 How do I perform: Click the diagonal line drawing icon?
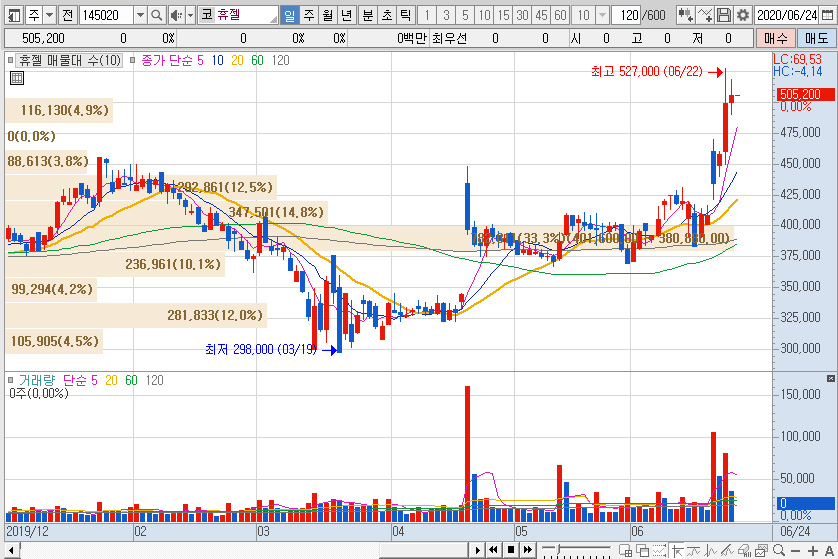pyautogui.click(x=727, y=550)
